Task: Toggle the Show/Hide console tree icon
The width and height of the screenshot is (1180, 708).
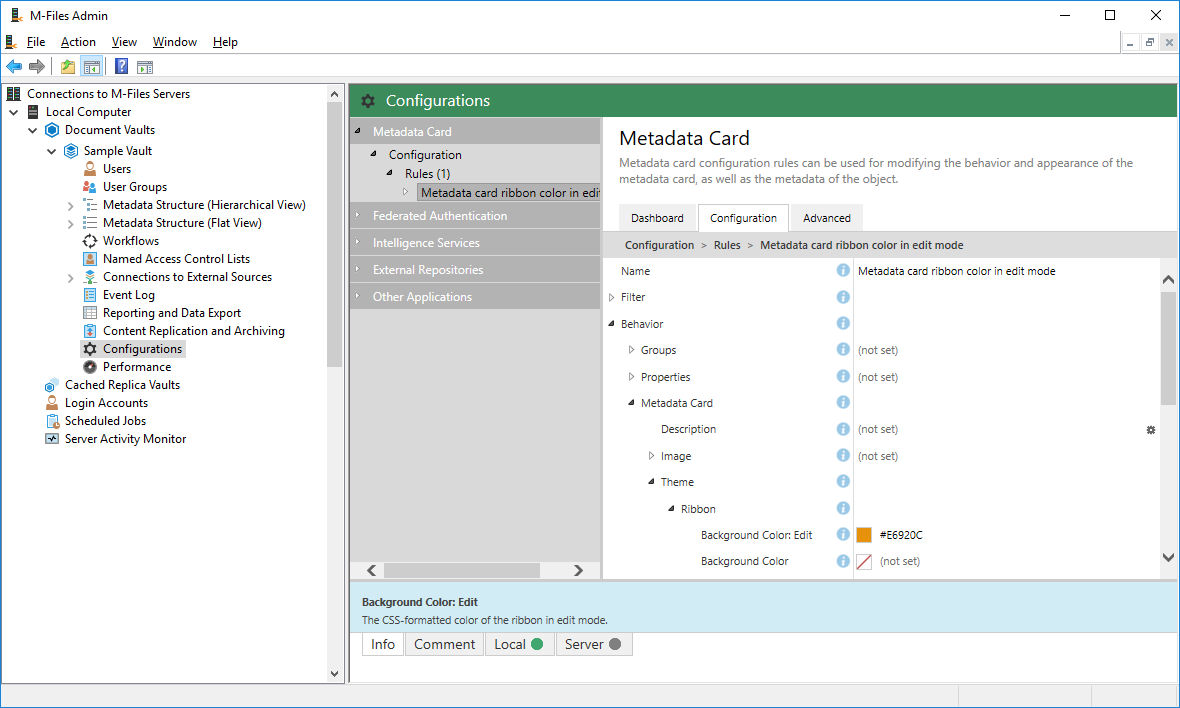Action: click(92, 67)
